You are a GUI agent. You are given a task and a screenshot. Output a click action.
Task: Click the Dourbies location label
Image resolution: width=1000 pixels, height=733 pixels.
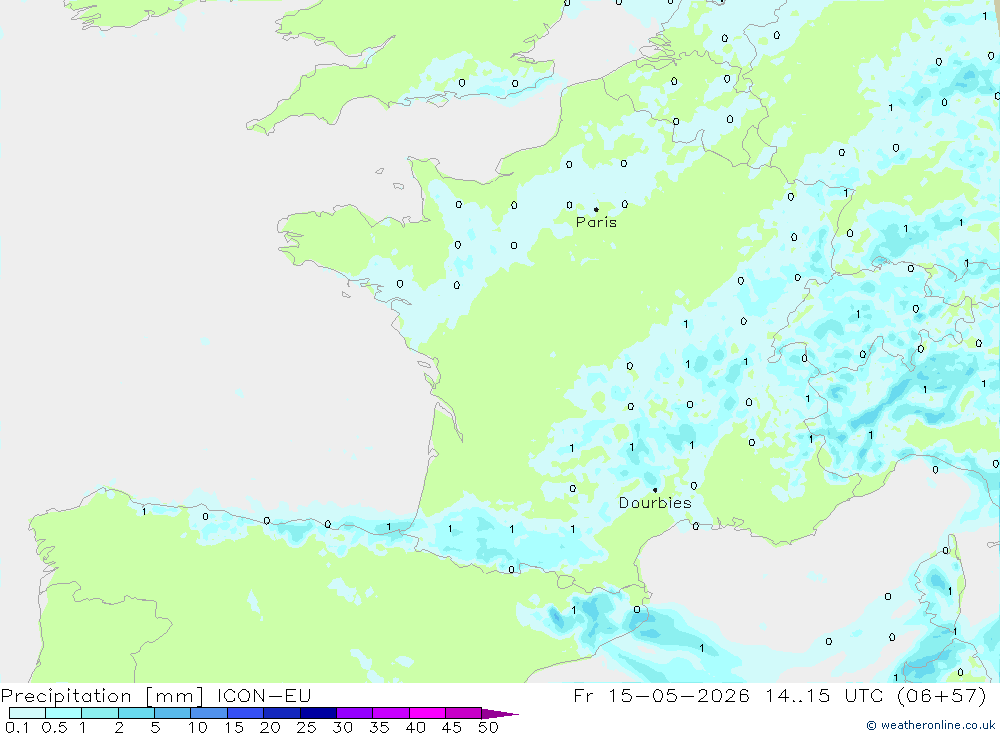coord(655,503)
